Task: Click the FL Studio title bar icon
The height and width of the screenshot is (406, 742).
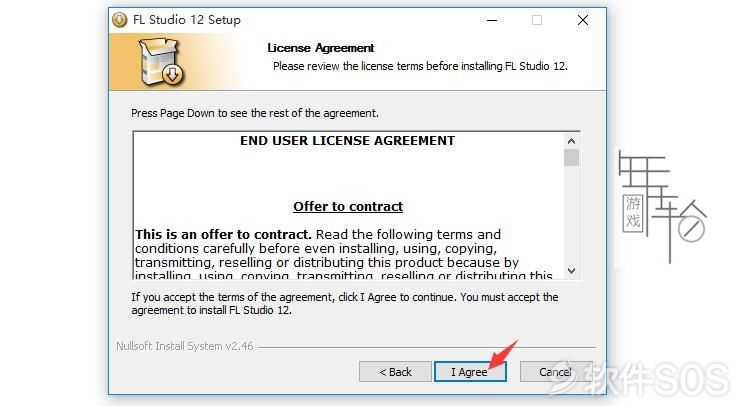Action: pos(120,20)
